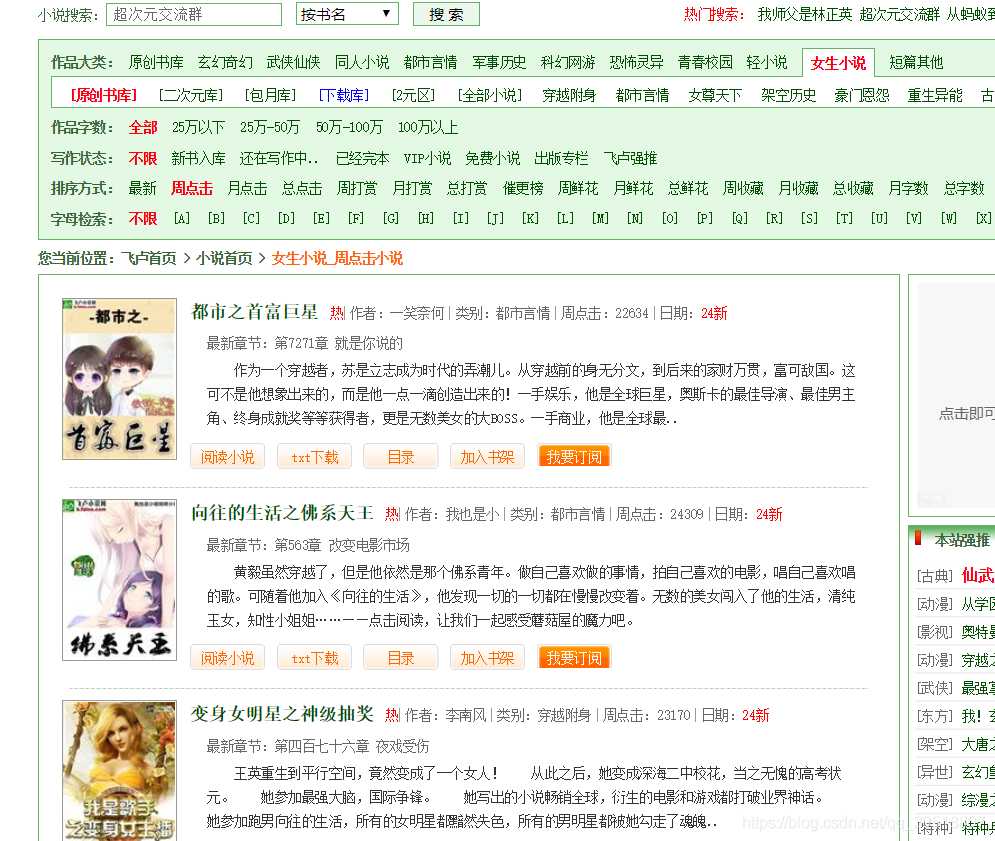
Task: Filter by VIP小说
Action: click(x=427, y=158)
